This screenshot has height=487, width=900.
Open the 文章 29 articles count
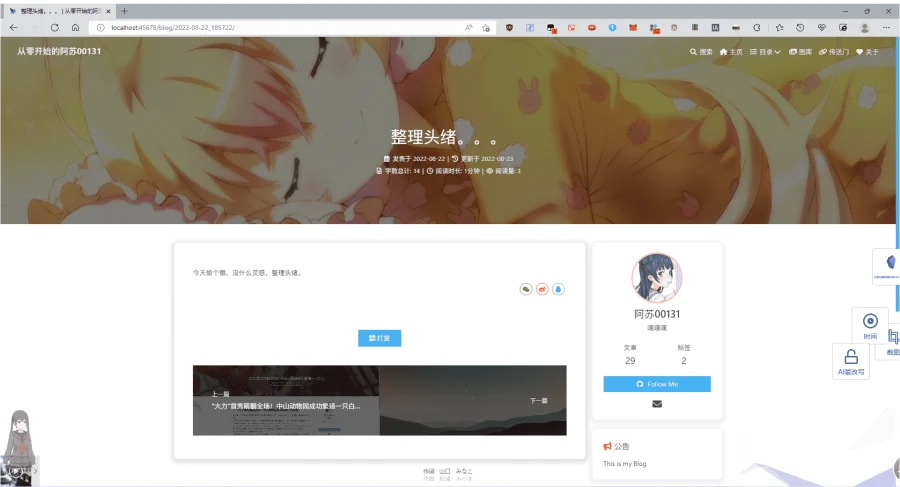point(630,354)
